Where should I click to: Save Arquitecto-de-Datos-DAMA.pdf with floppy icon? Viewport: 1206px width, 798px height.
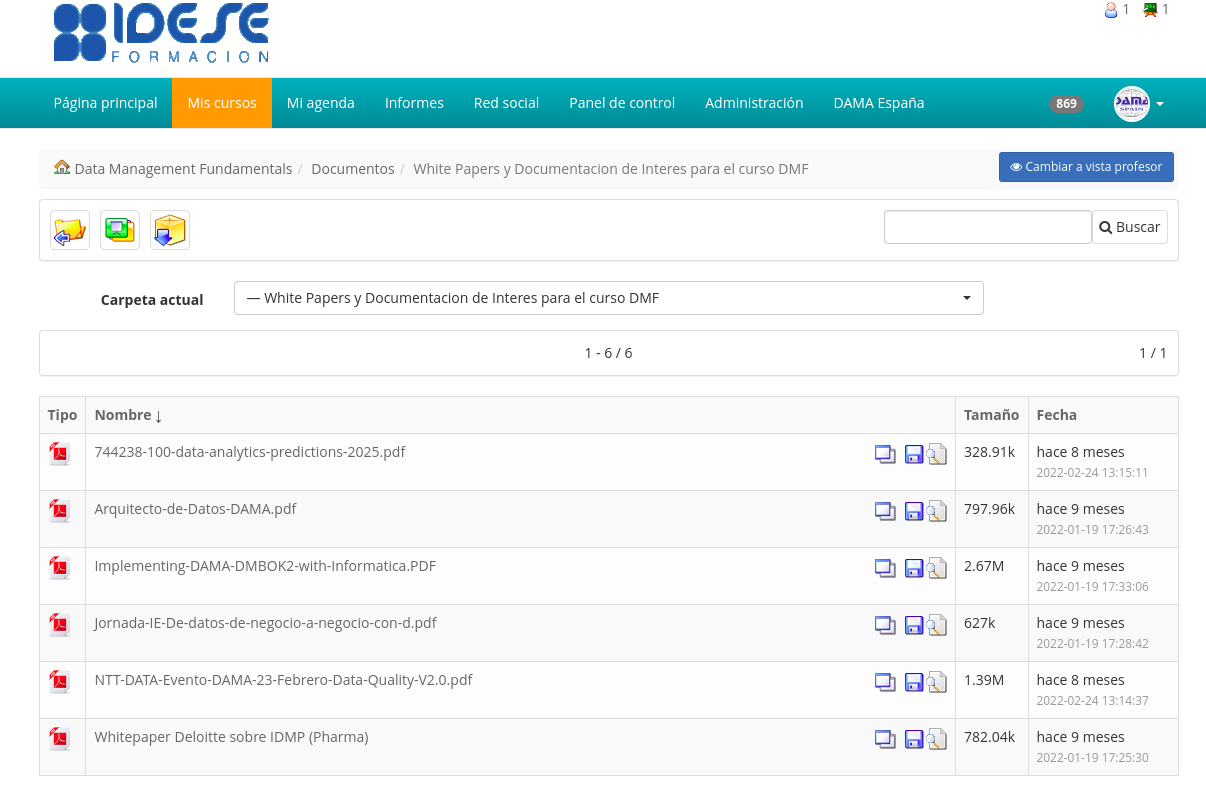click(x=914, y=512)
